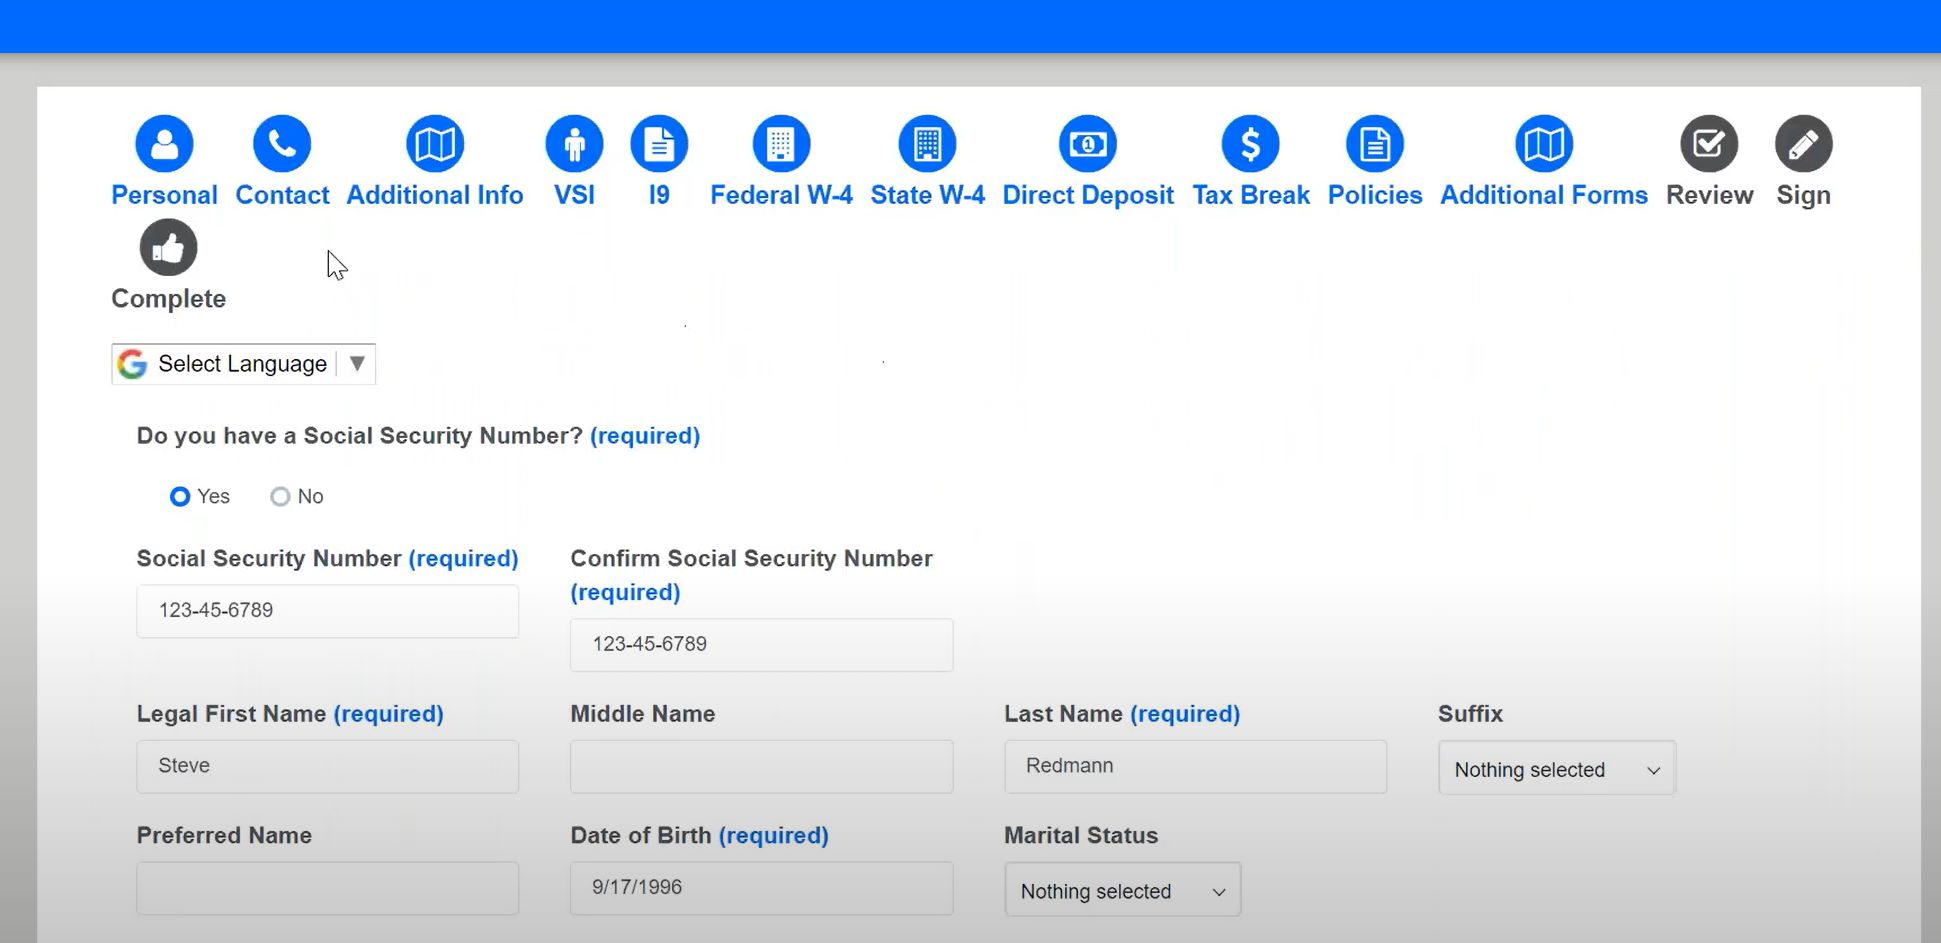Select No for Social Security Number
1941x943 pixels.
tap(280, 497)
